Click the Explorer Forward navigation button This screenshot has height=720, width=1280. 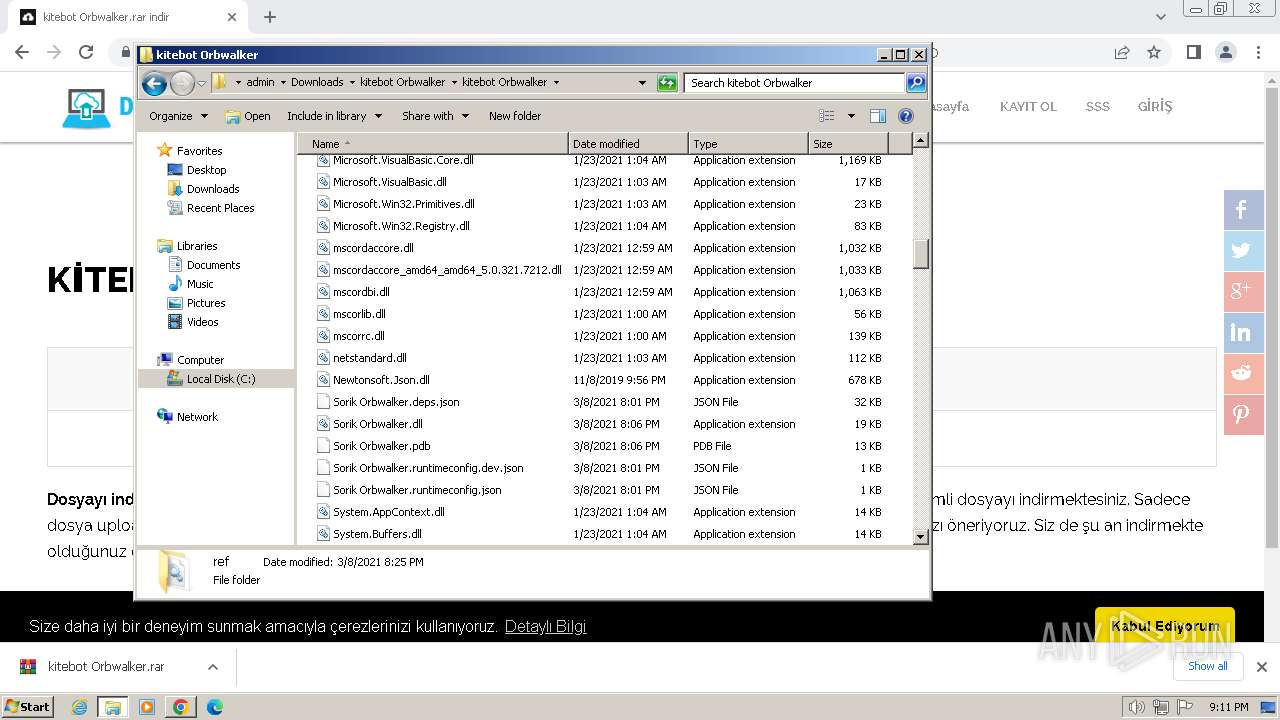tap(182, 83)
